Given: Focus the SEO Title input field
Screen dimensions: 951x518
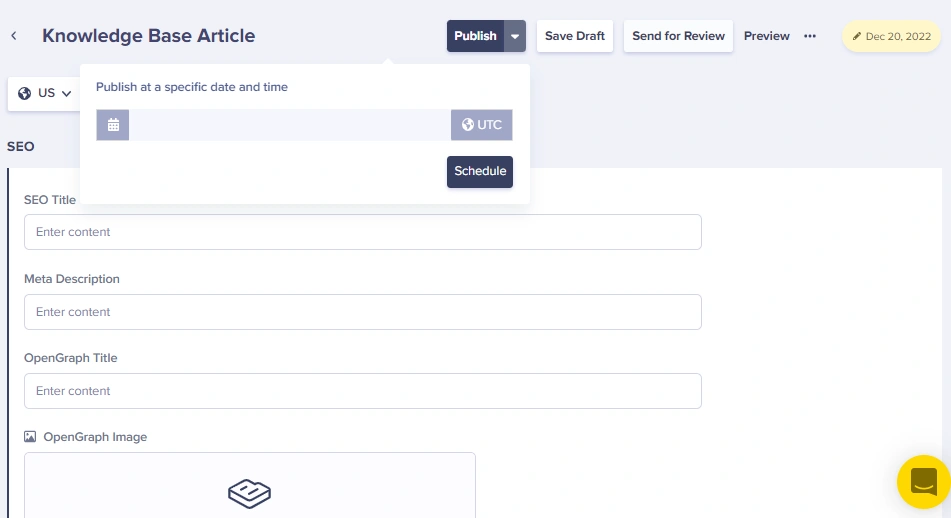Looking at the screenshot, I should (x=362, y=232).
